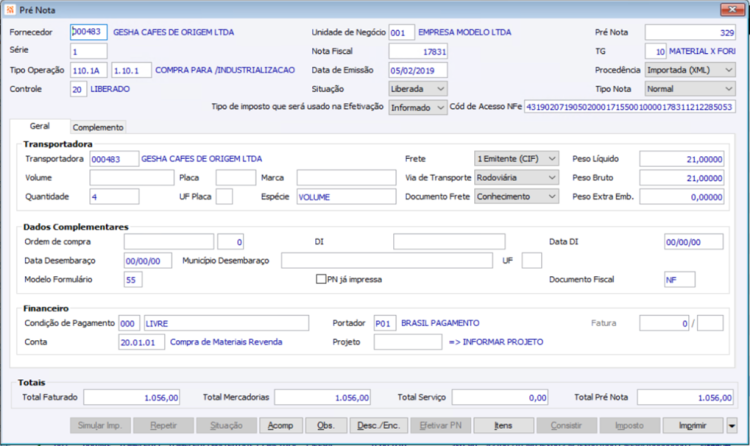Open the Tipo de imposto Informado dropdown
Viewport: 750px width, 446px height.
418,108
